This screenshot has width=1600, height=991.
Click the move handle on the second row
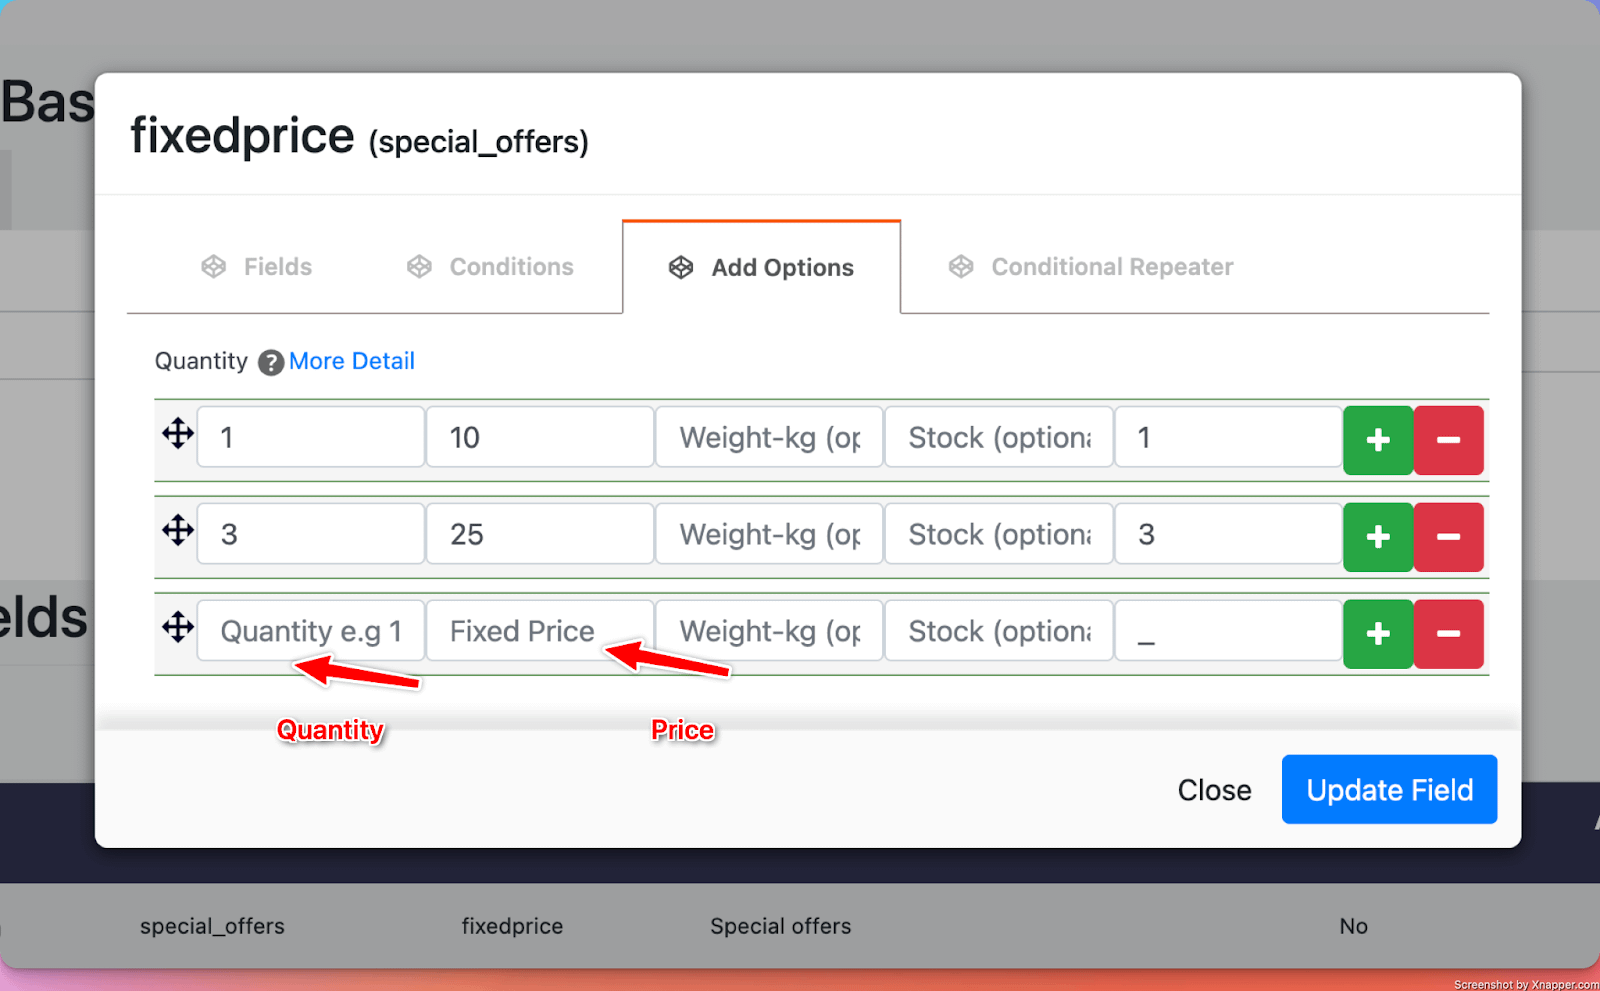click(x=178, y=530)
